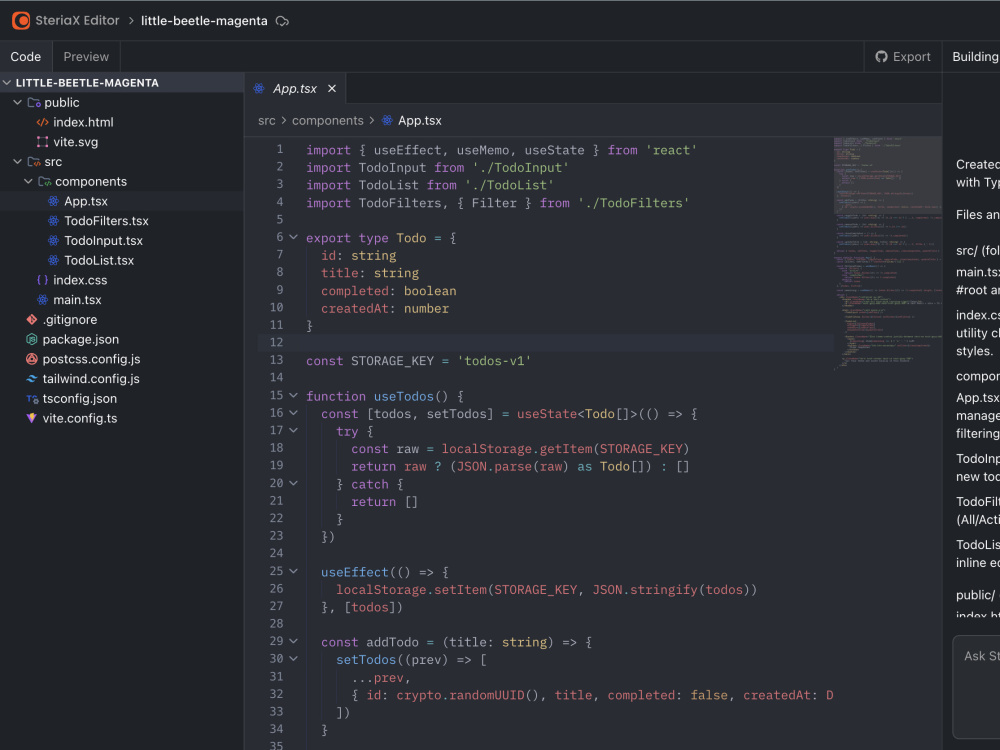The height and width of the screenshot is (750, 1000).
Task: Click the Ask chat input field
Action: pyautogui.click(x=976, y=687)
